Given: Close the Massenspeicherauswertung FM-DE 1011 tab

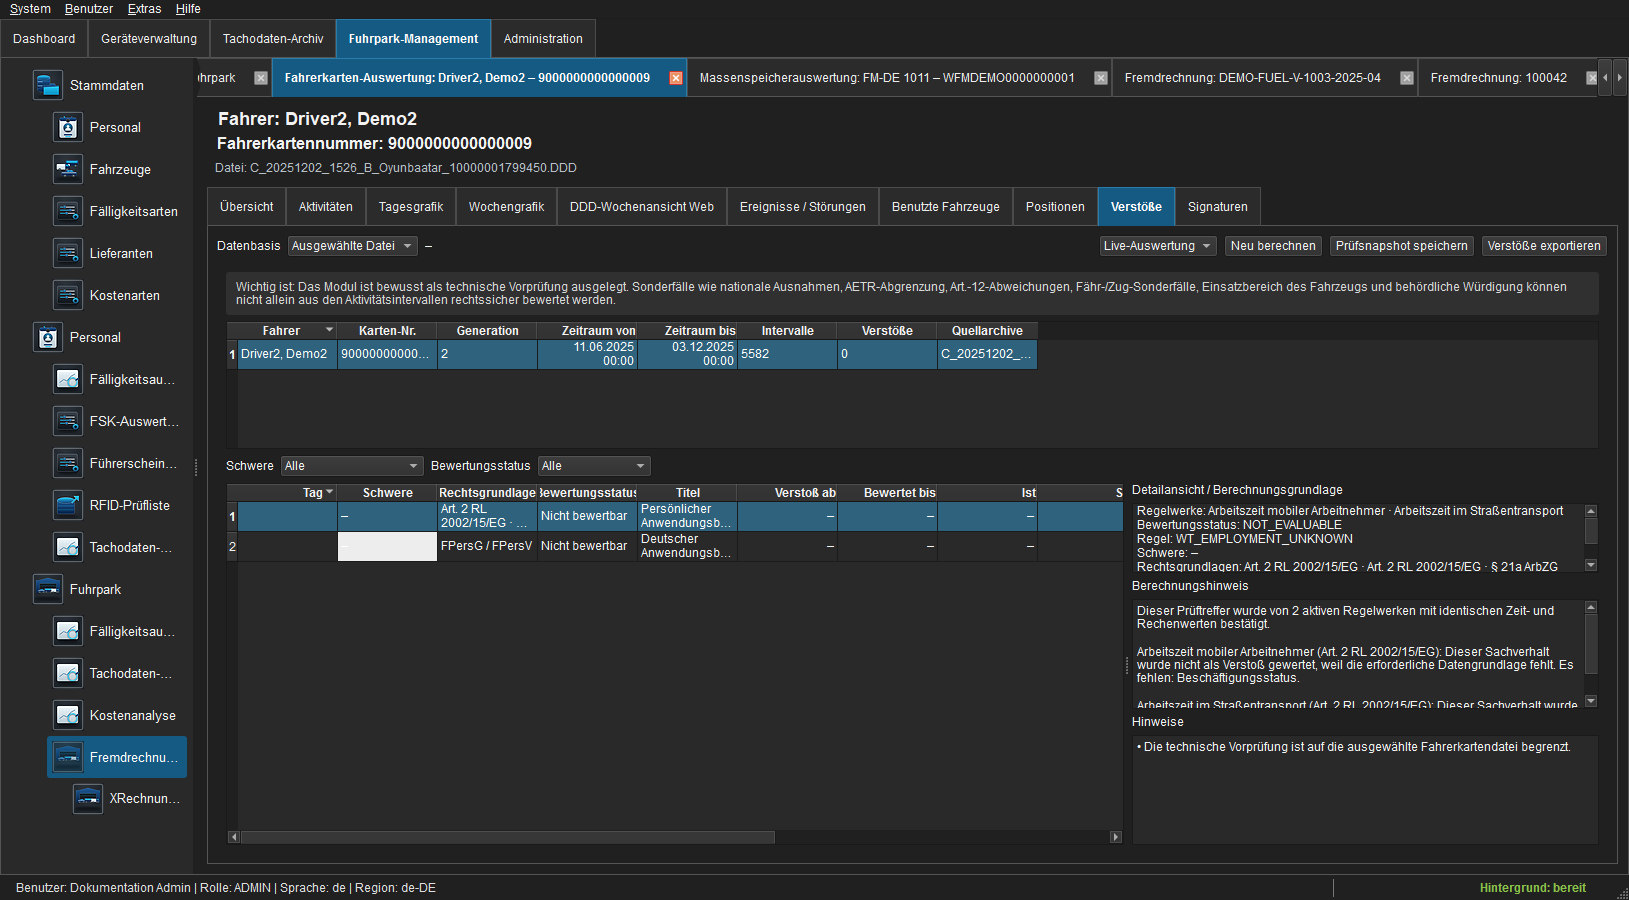Looking at the screenshot, I should [1101, 78].
